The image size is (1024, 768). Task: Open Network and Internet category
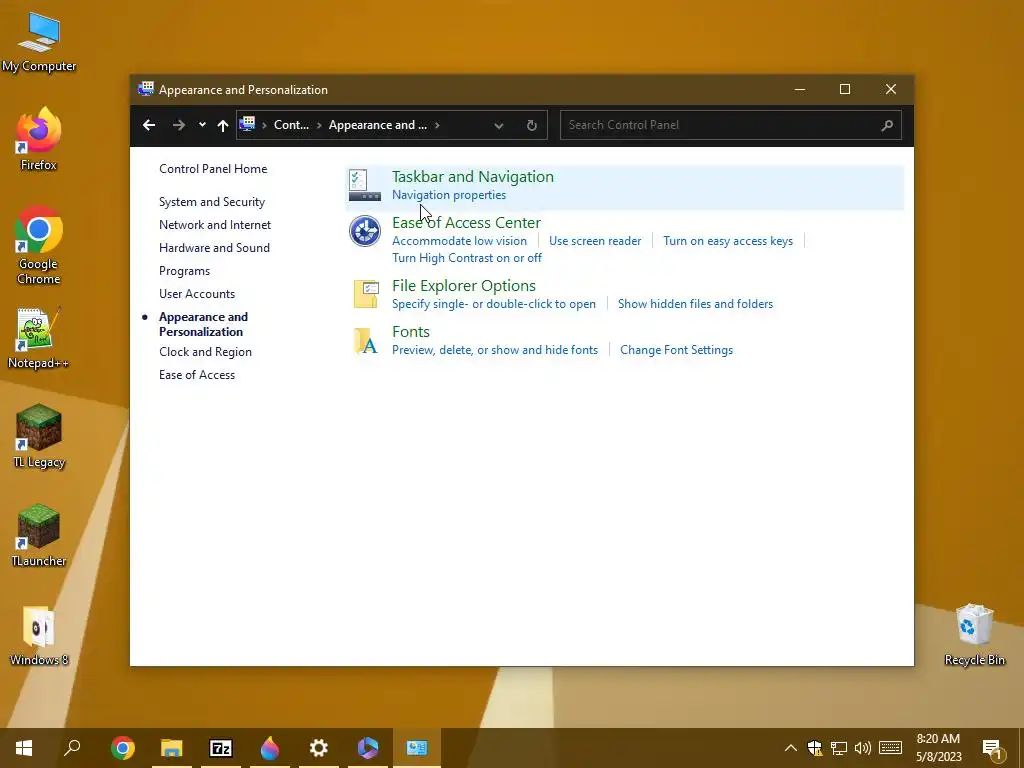pyautogui.click(x=215, y=225)
